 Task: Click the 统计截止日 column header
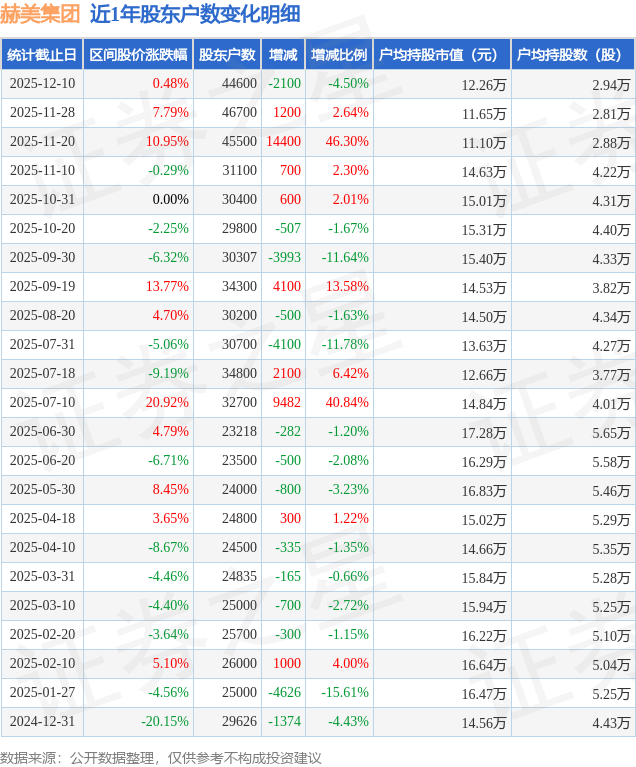pyautogui.click(x=40, y=55)
